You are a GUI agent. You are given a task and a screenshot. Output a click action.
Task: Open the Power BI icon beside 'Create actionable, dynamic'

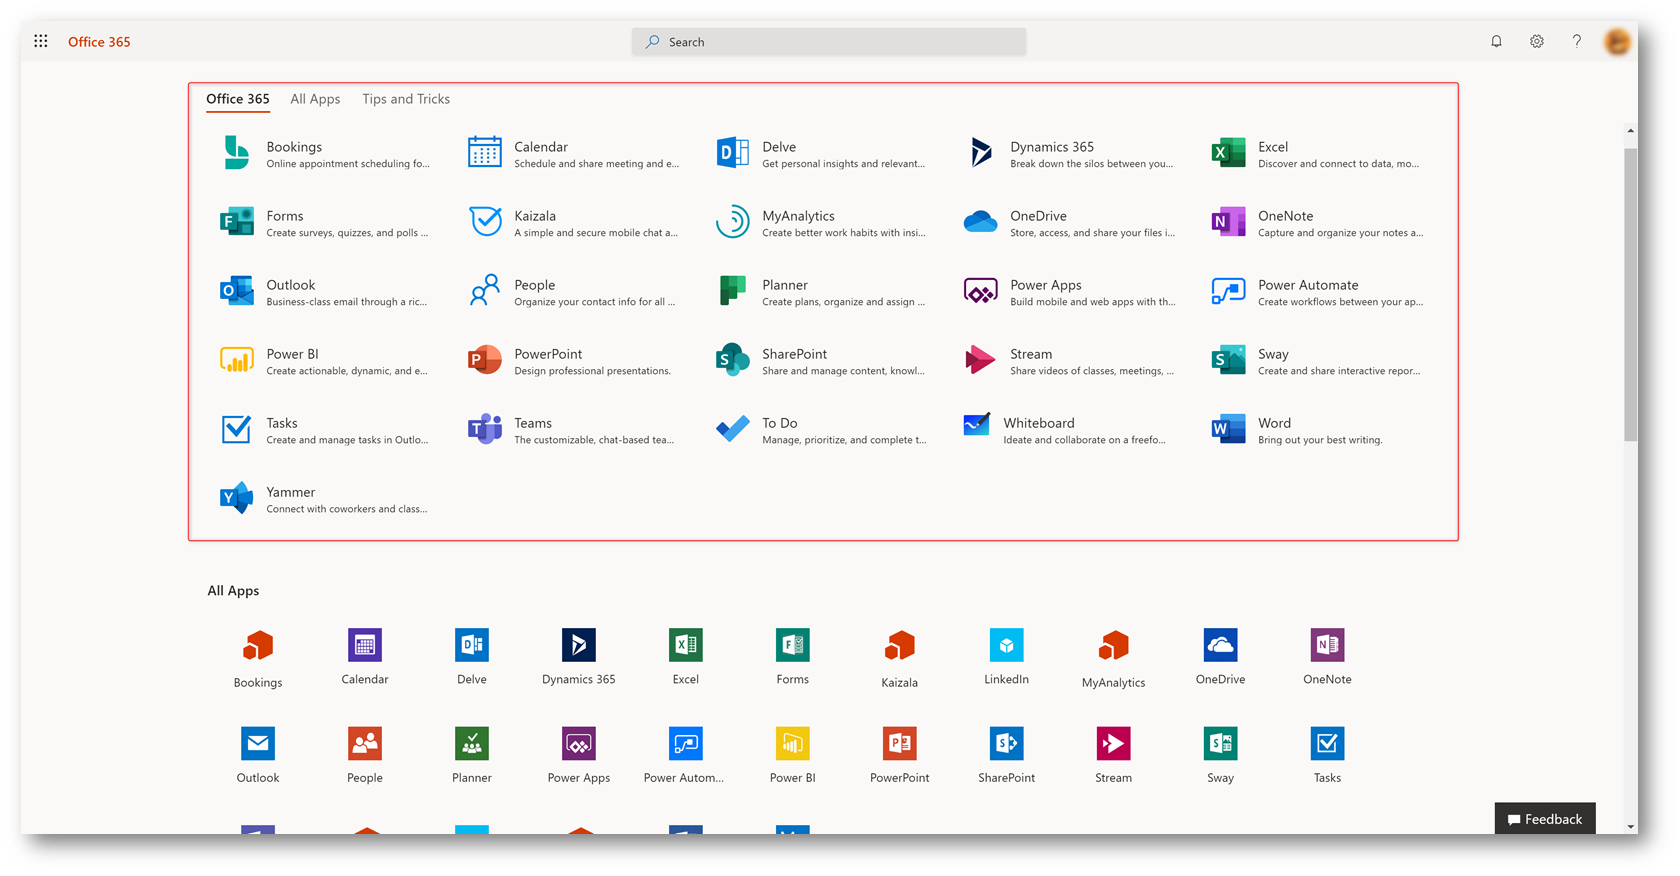click(237, 360)
